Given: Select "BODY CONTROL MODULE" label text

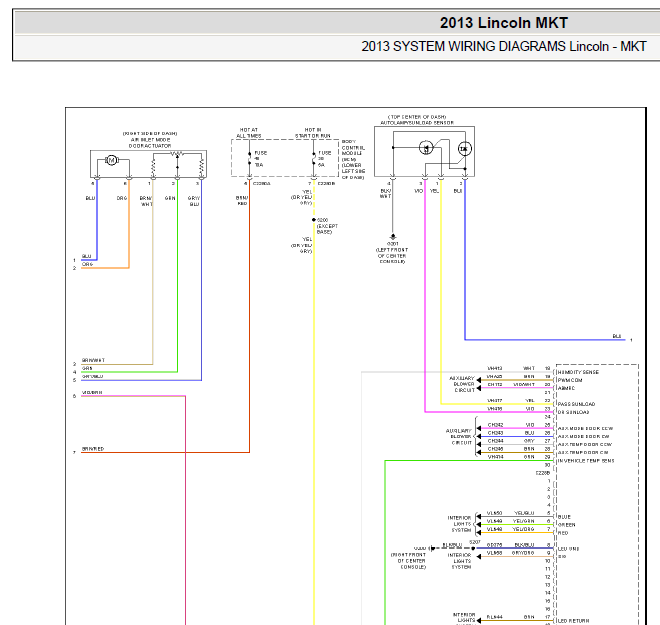Looking at the screenshot, I should click(353, 148).
